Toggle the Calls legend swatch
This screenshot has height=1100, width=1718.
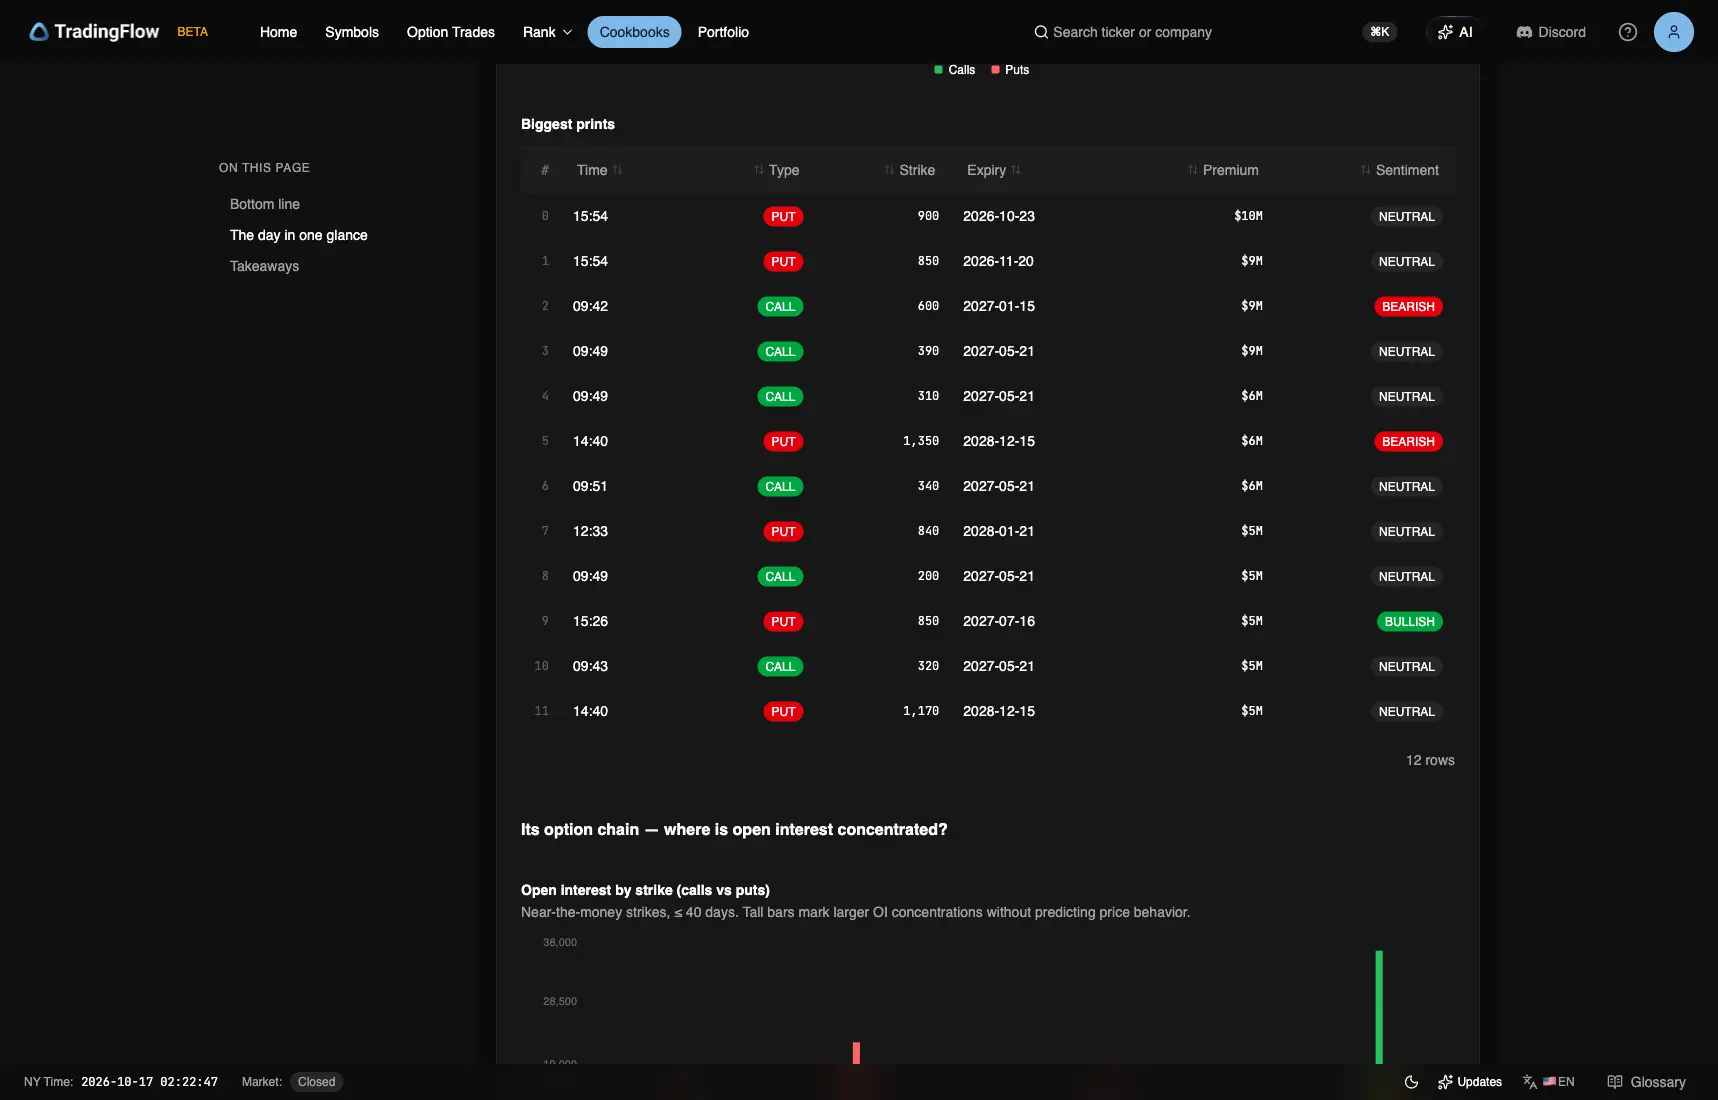click(939, 70)
